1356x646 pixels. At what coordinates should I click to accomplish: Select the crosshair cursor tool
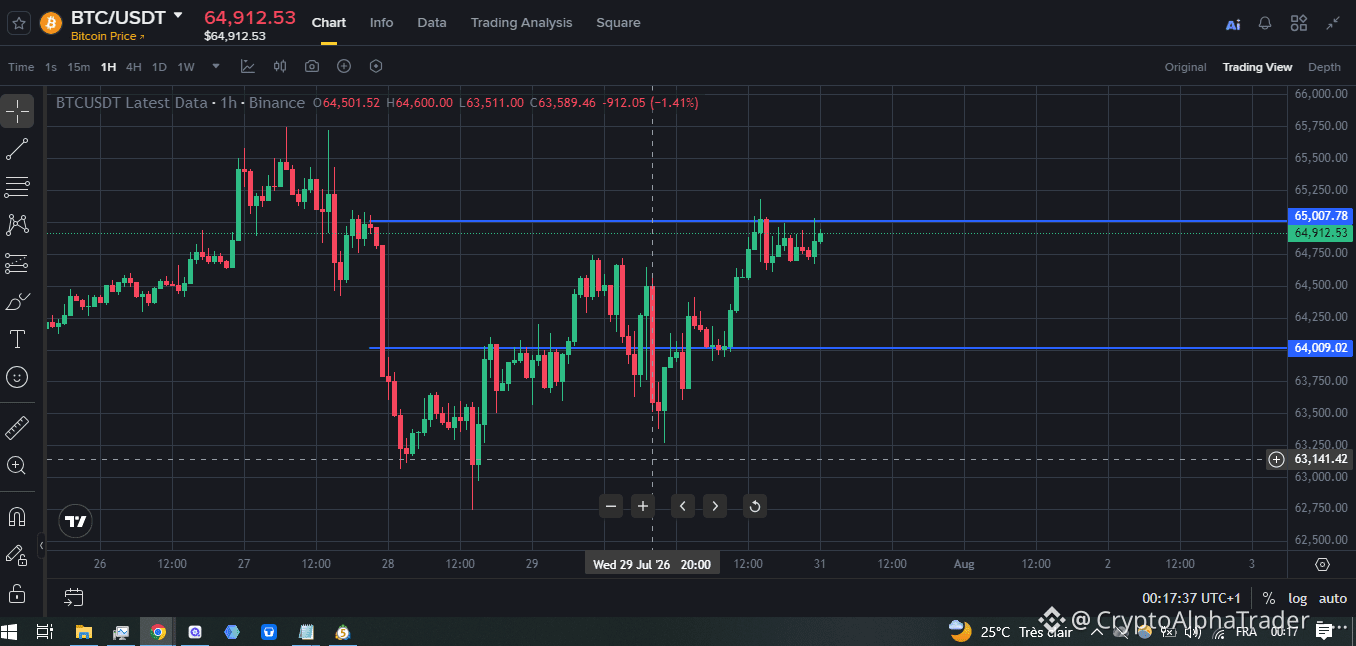pos(17,111)
